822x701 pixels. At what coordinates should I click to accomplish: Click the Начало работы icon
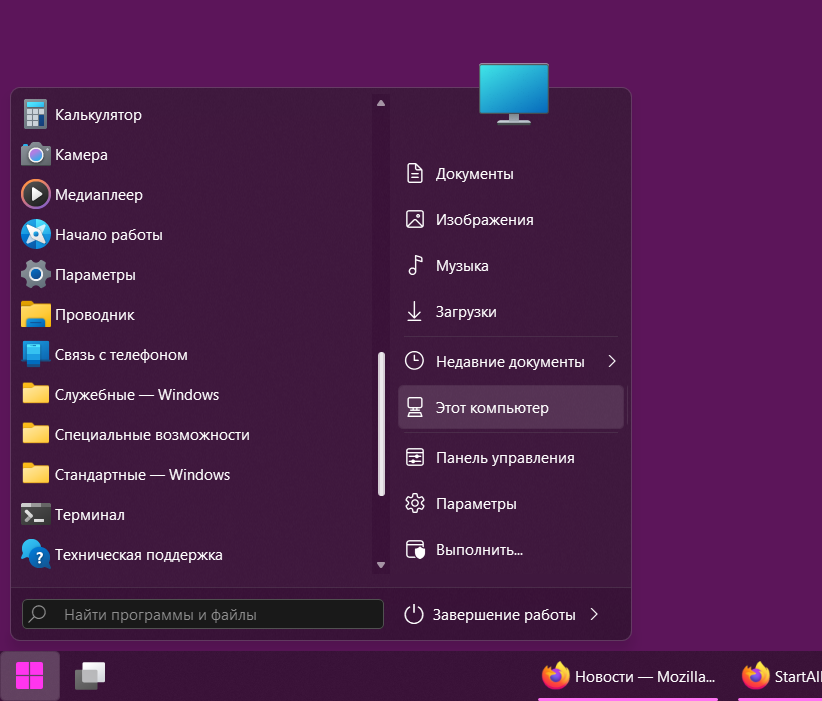(36, 234)
